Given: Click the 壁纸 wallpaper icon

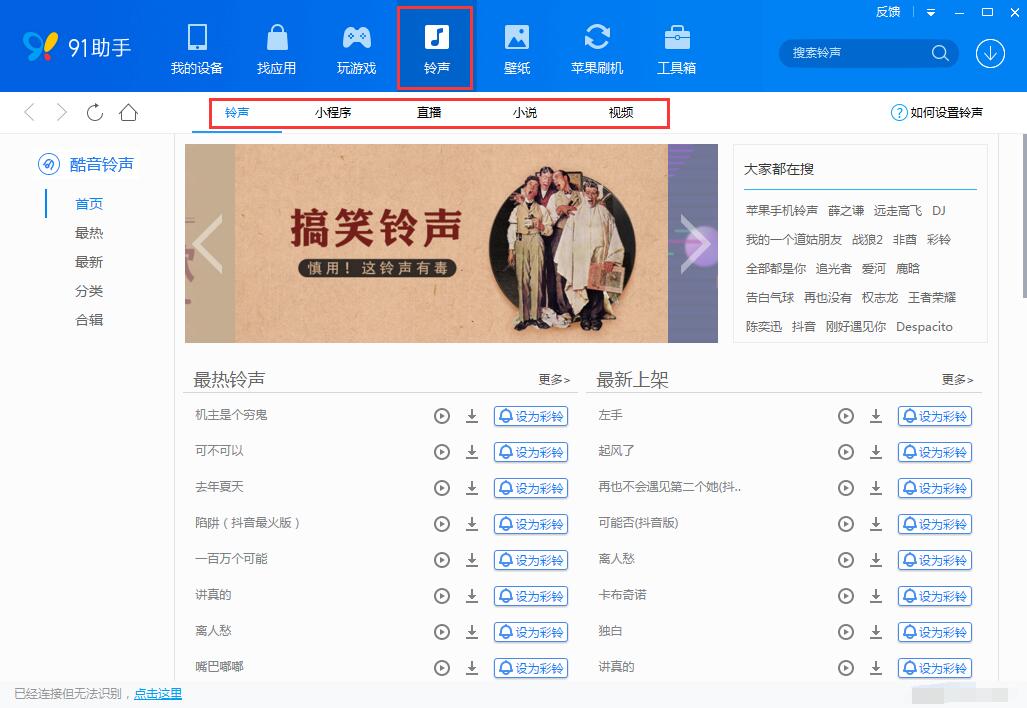Looking at the screenshot, I should pos(517,46).
